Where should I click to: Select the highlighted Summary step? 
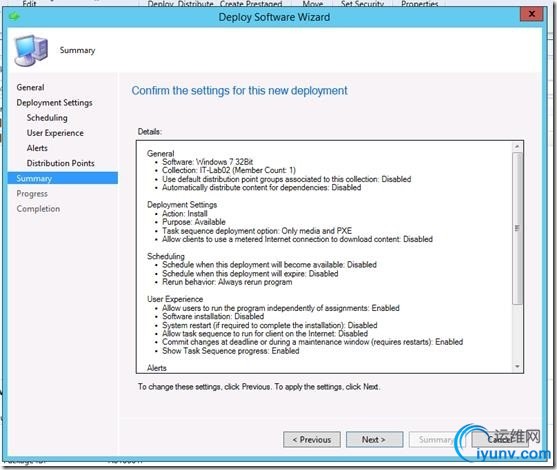click(63, 178)
